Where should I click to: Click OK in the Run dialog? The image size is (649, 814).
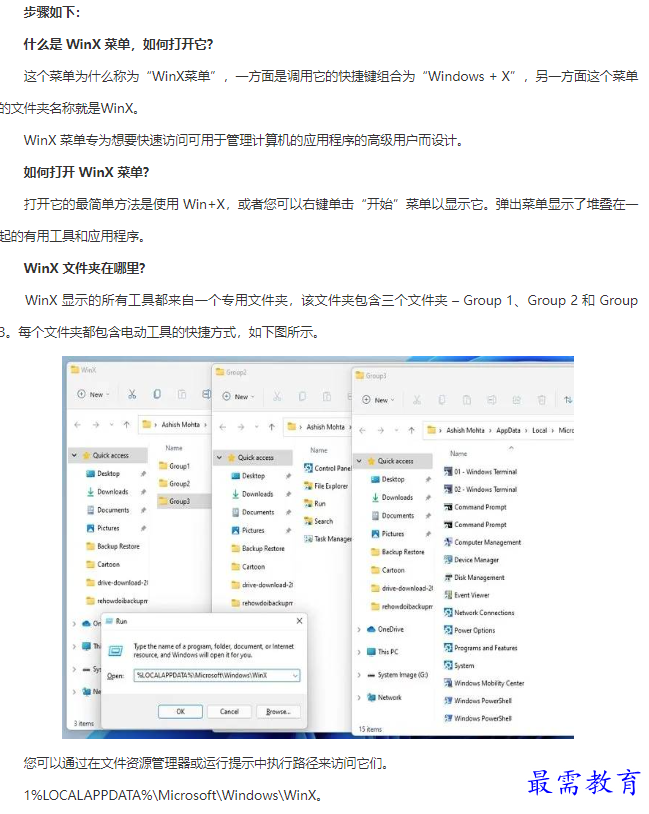(180, 711)
